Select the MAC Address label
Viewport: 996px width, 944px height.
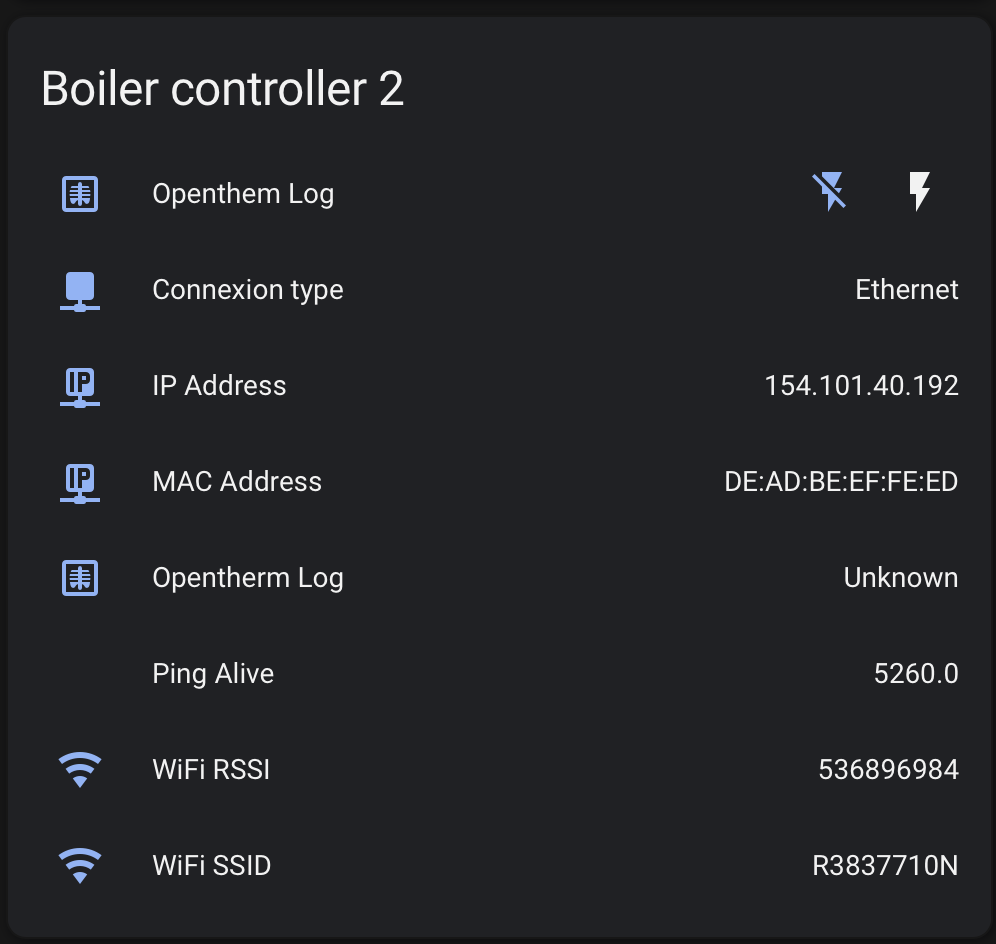(237, 482)
